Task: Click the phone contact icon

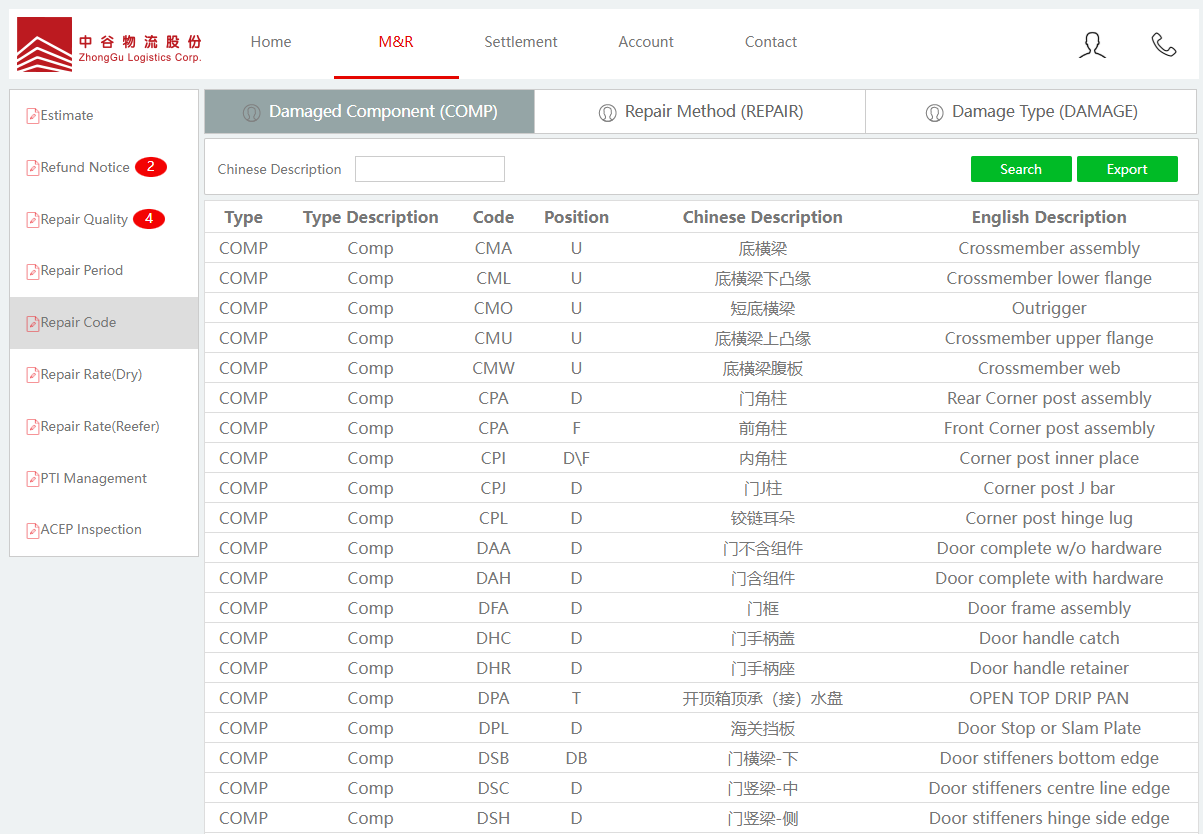Action: click(1163, 44)
